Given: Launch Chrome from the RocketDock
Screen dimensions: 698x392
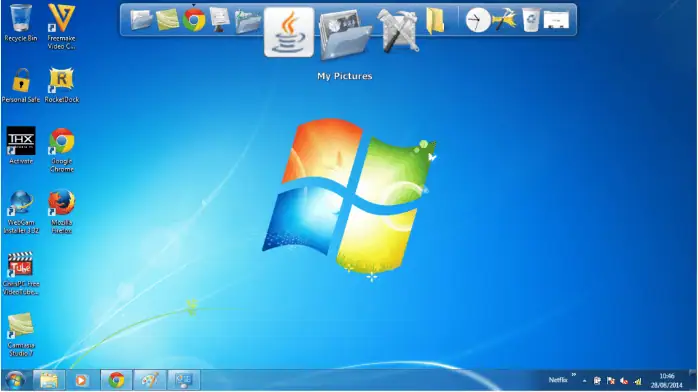Looking at the screenshot, I should point(194,20).
